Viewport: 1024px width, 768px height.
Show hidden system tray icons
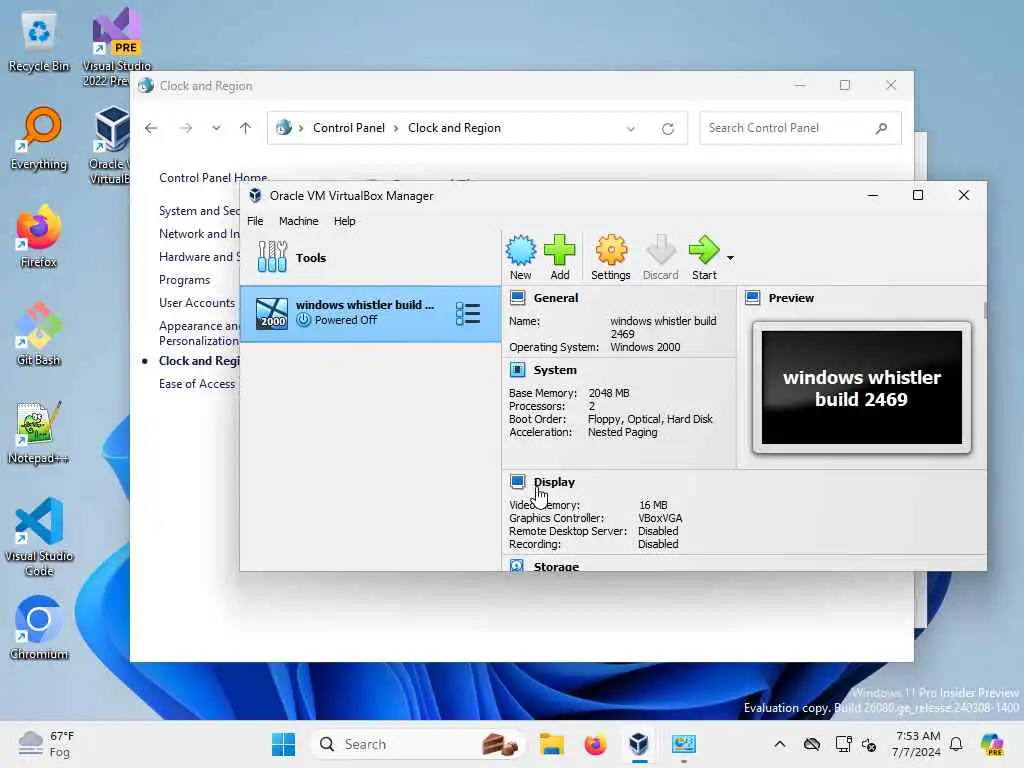pos(780,744)
